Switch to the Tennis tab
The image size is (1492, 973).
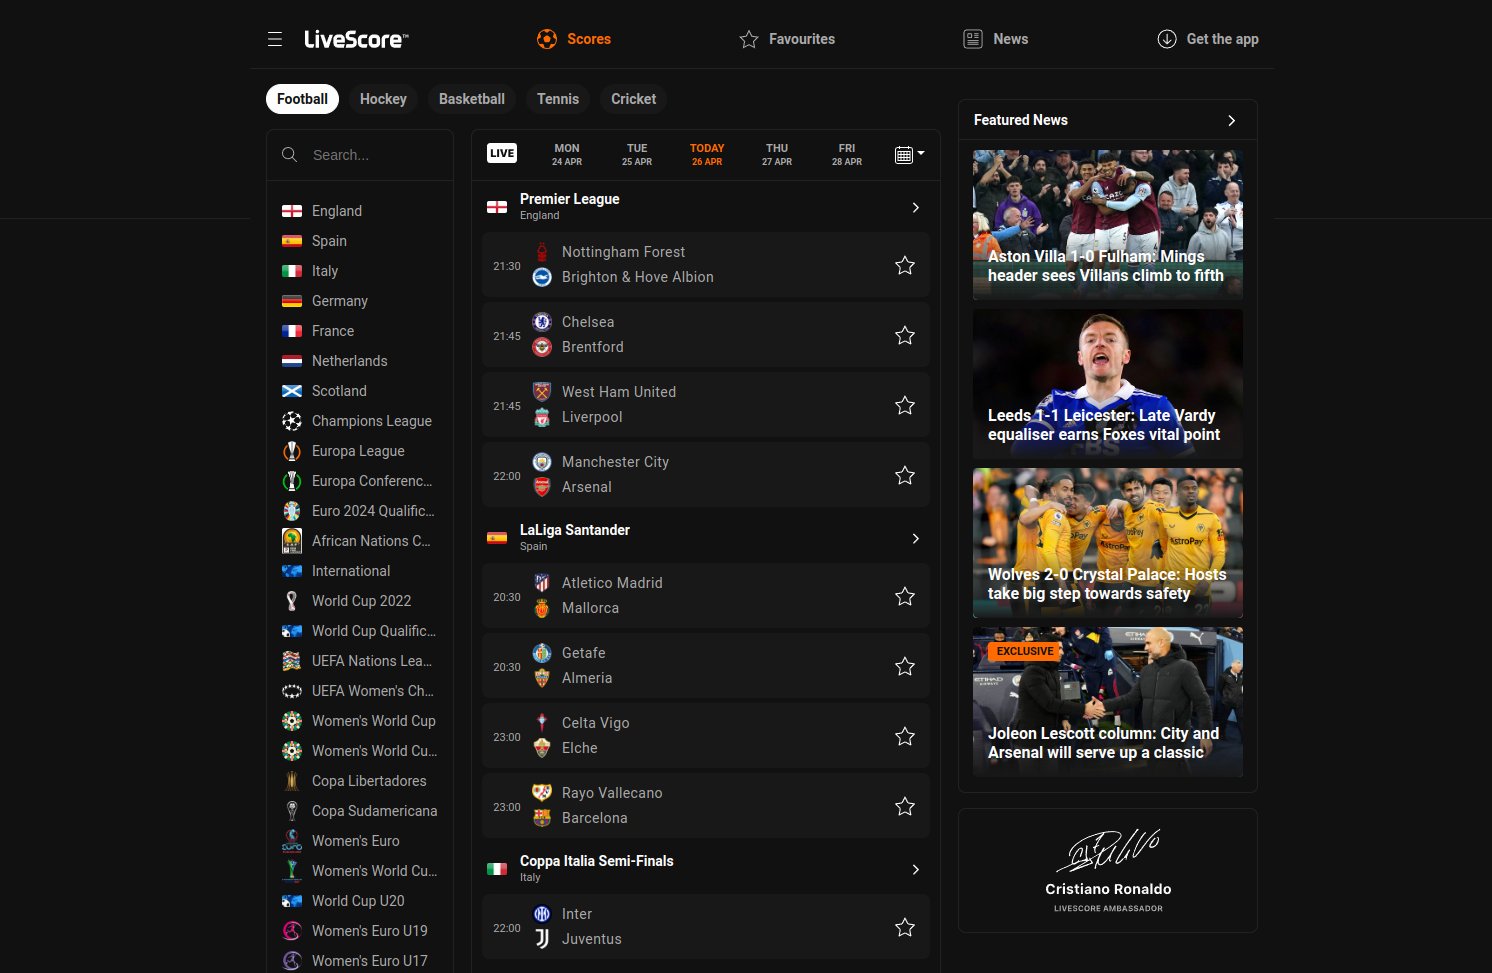[x=557, y=99]
